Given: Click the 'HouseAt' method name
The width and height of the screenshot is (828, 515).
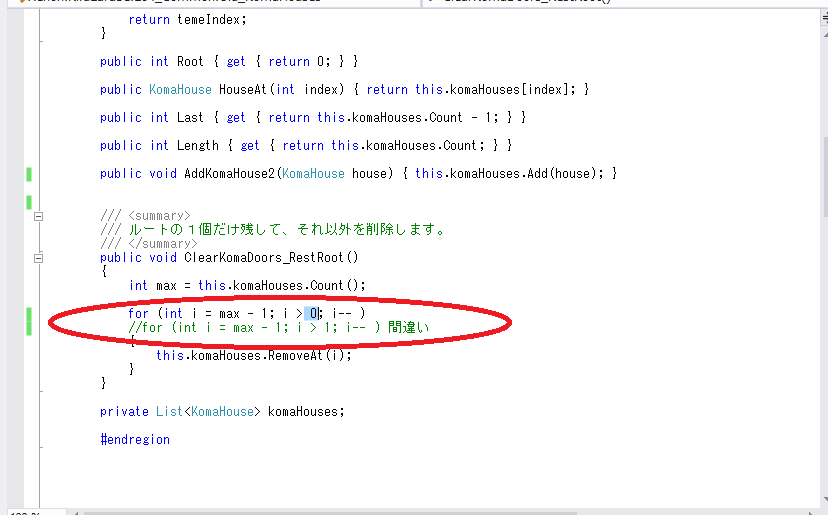Looking at the screenshot, I should tap(243, 90).
